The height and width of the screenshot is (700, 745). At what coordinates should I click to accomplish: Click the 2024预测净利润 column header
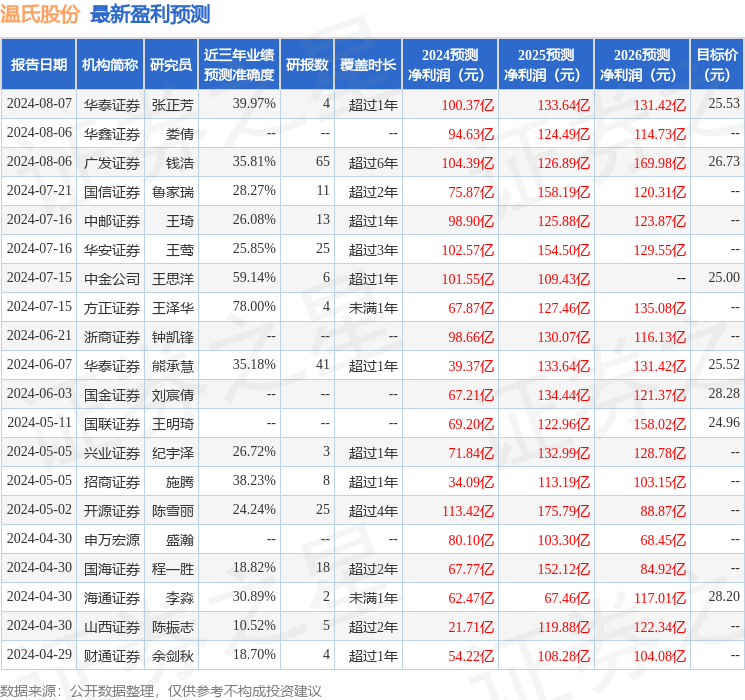pyautogui.click(x=450, y=65)
